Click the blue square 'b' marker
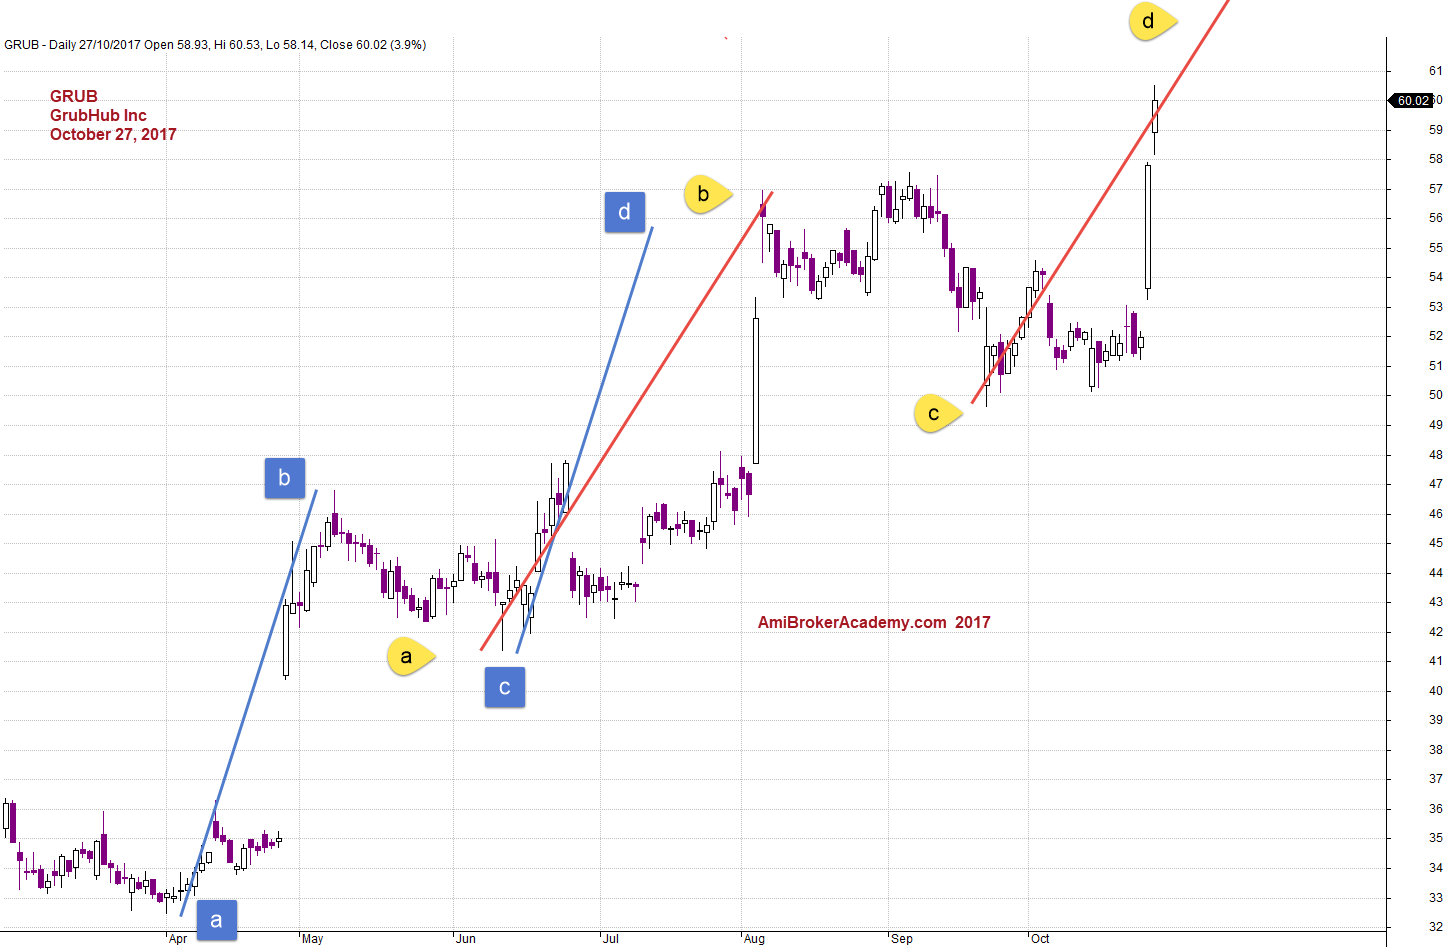 pyautogui.click(x=285, y=478)
